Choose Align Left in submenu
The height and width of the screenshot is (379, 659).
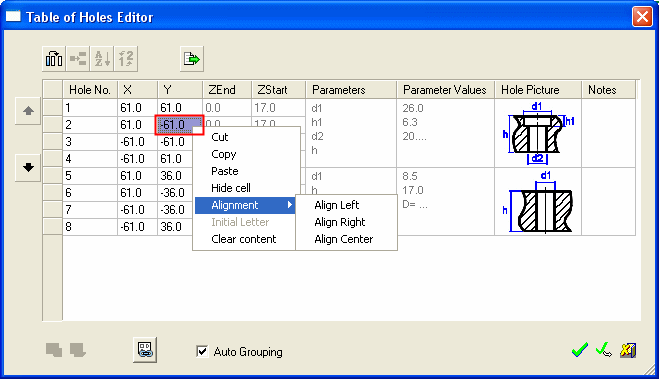(x=337, y=205)
